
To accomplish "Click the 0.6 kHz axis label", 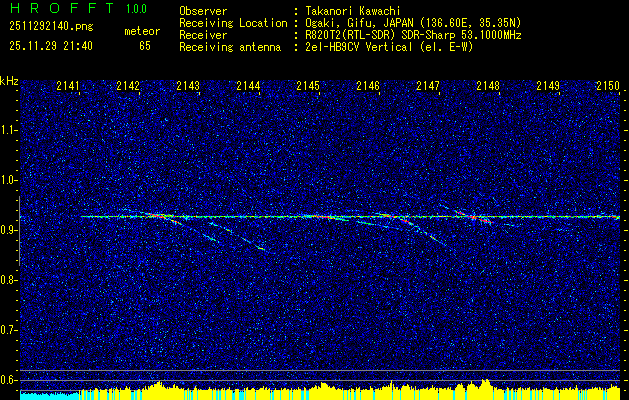I will [x=8, y=380].
